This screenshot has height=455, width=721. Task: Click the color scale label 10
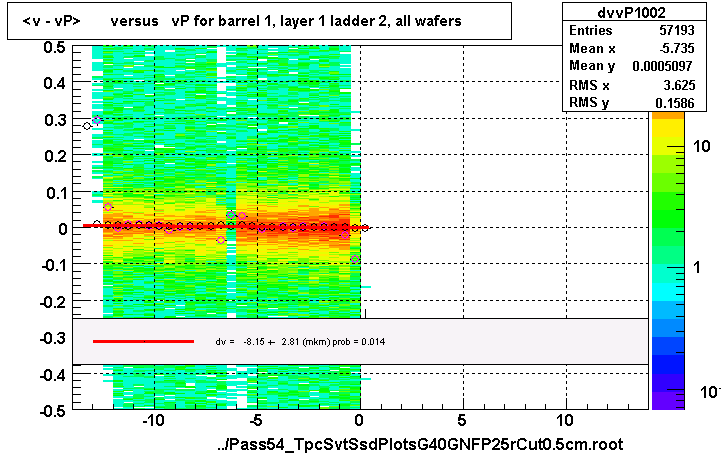[x=701, y=146]
